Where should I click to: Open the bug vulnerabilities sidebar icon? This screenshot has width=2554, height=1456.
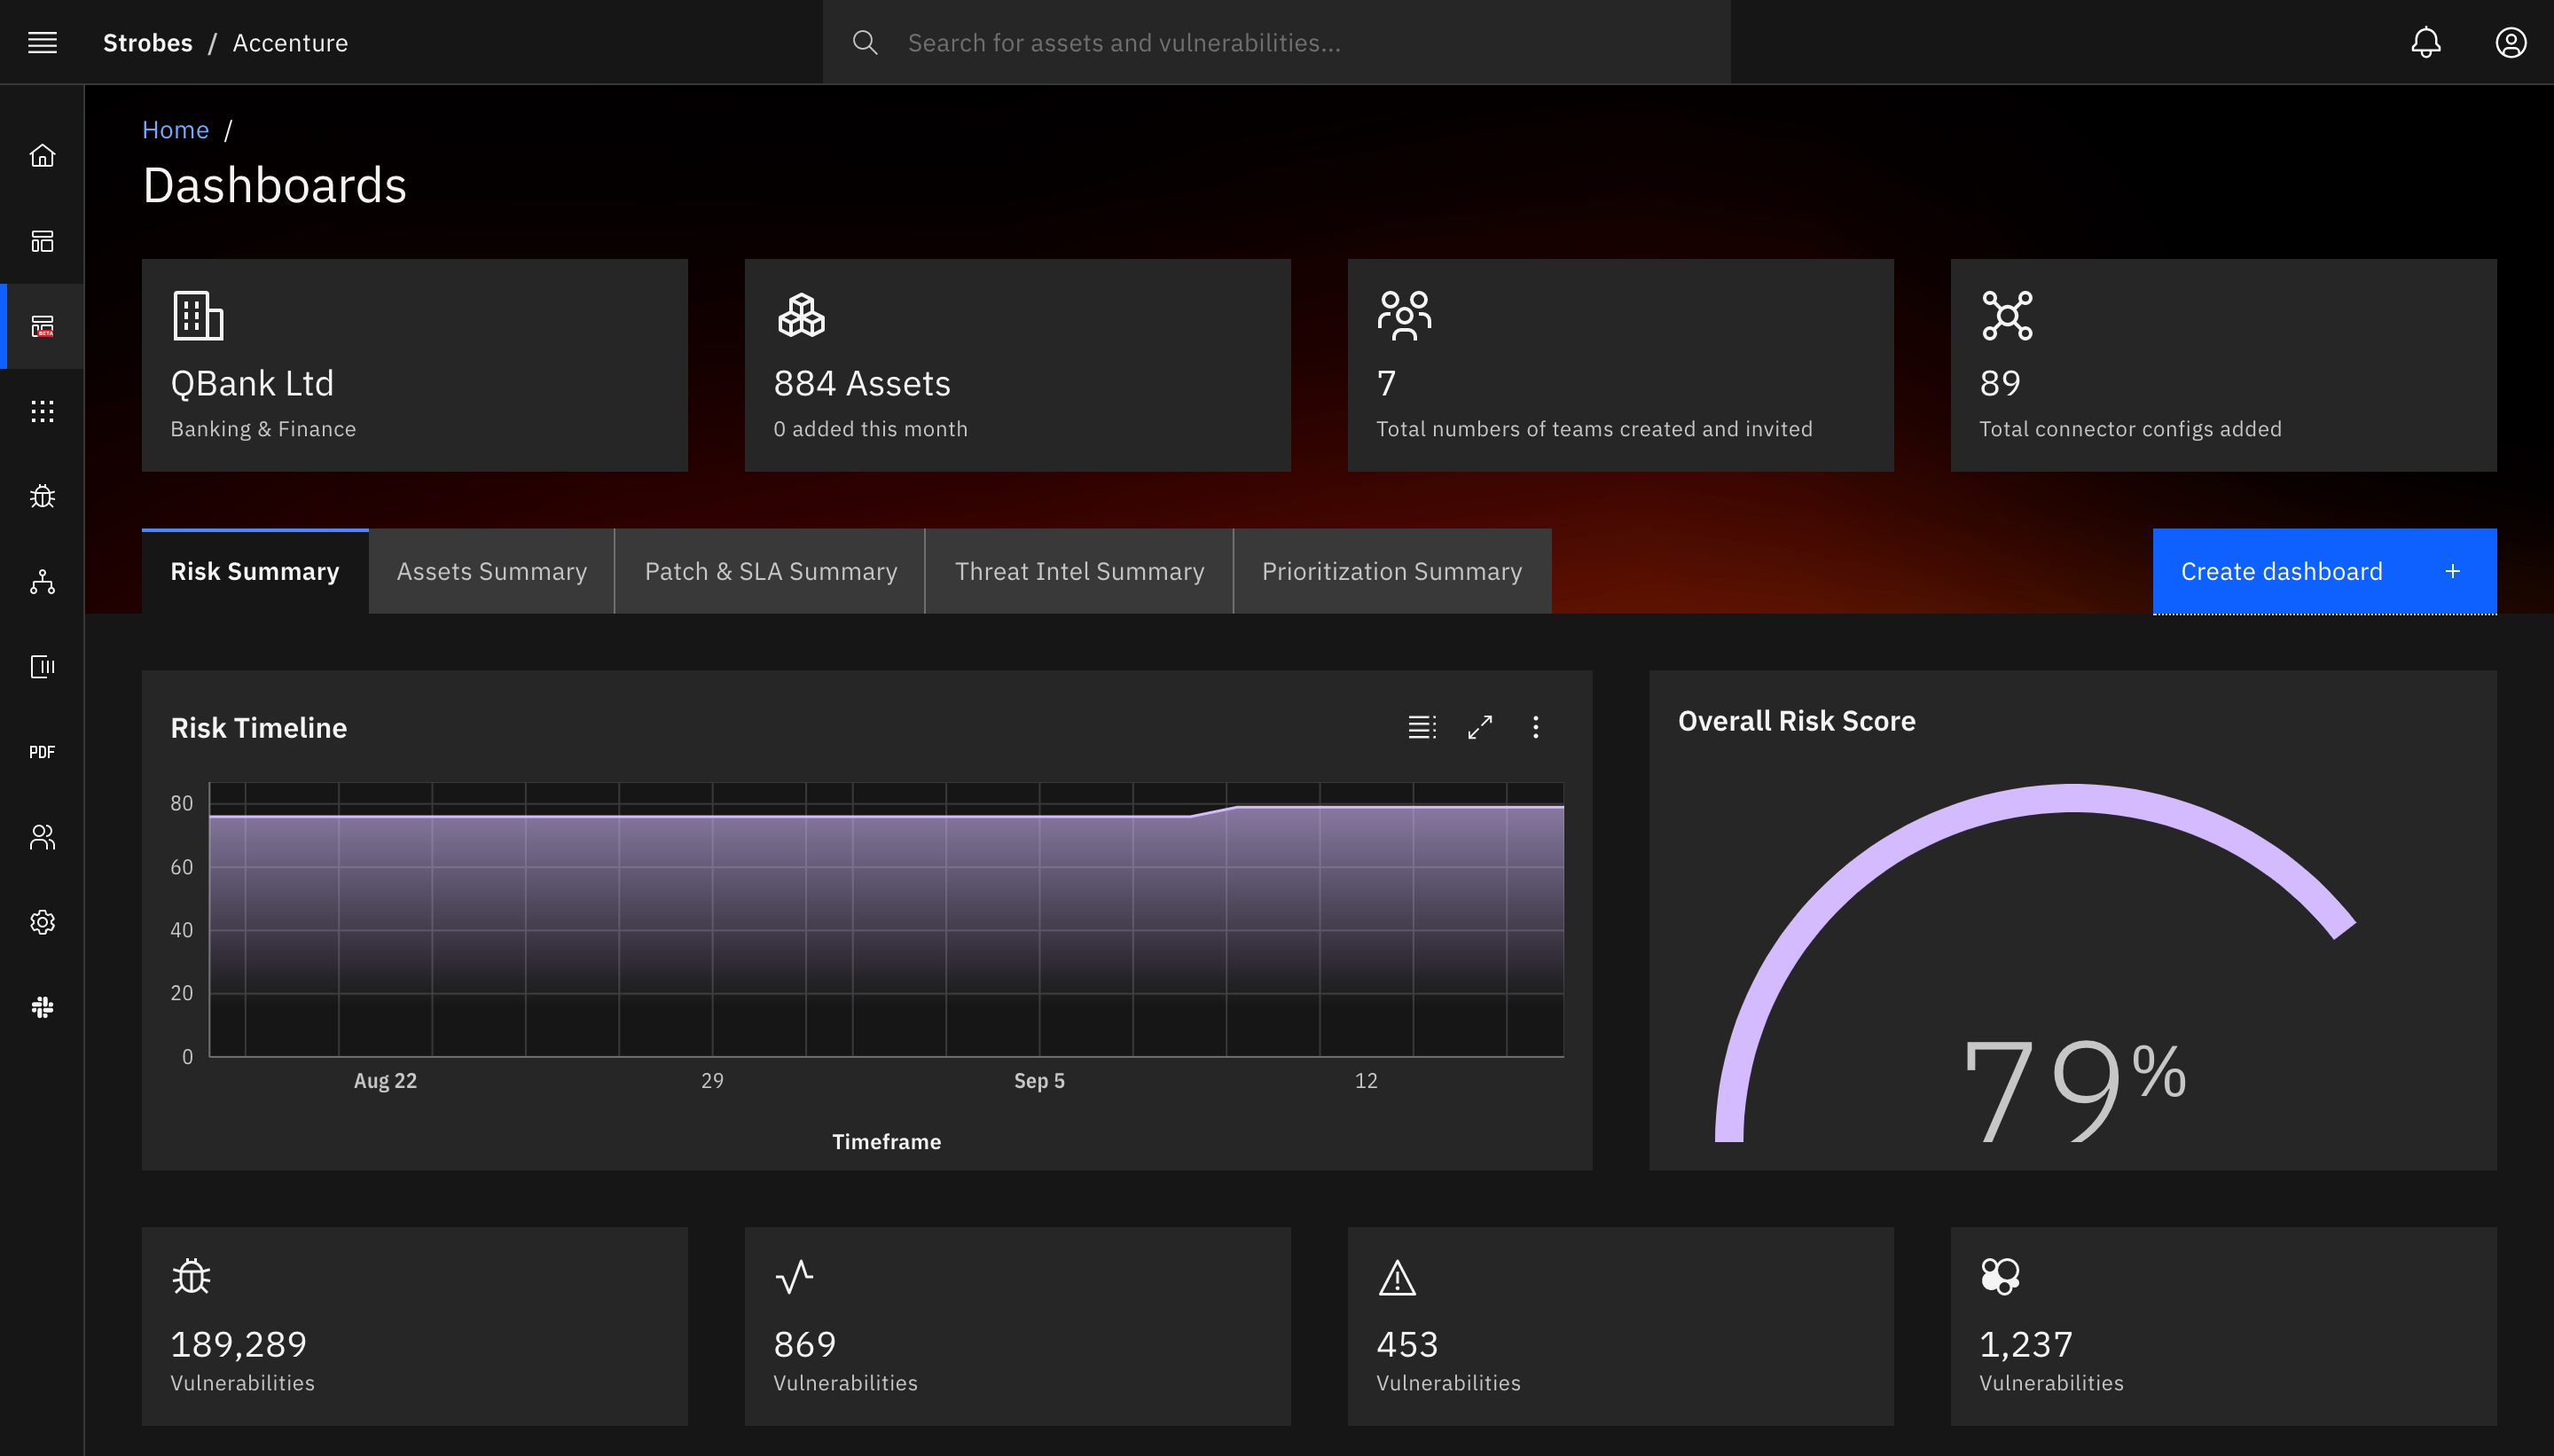[x=42, y=497]
